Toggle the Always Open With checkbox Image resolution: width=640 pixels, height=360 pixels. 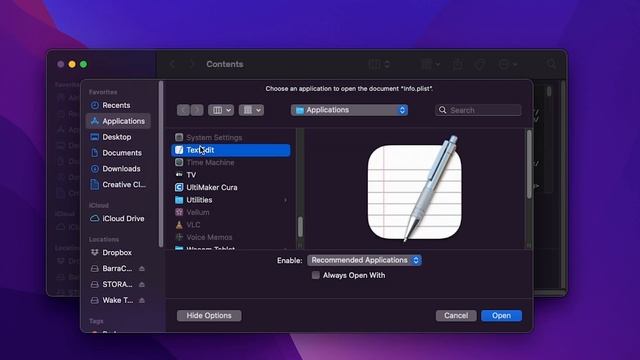pos(316,276)
